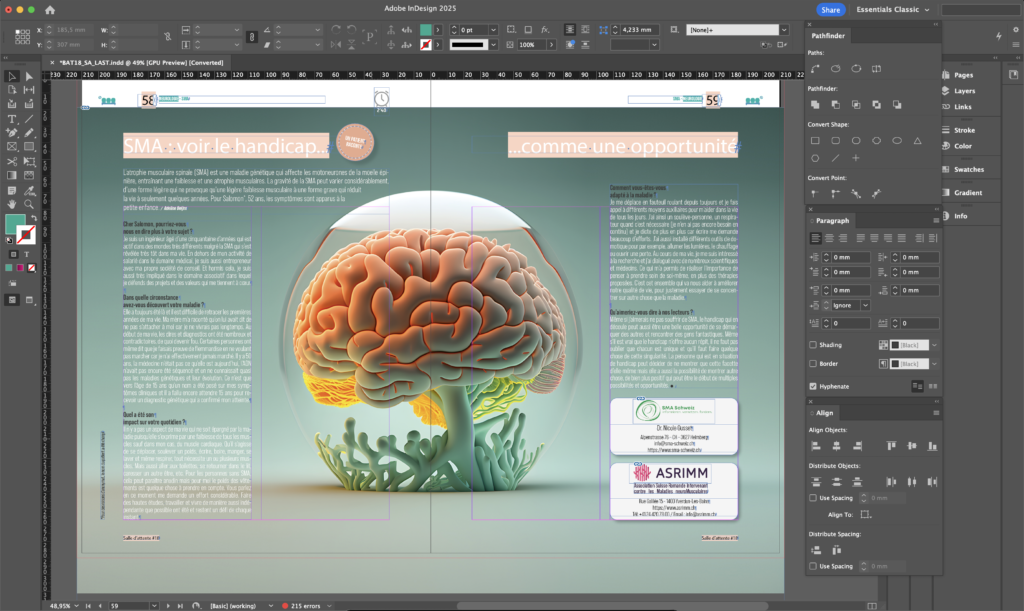The width and height of the screenshot is (1024, 611).
Task: Click the Pathfinder Add shapes icon
Action: (815, 104)
